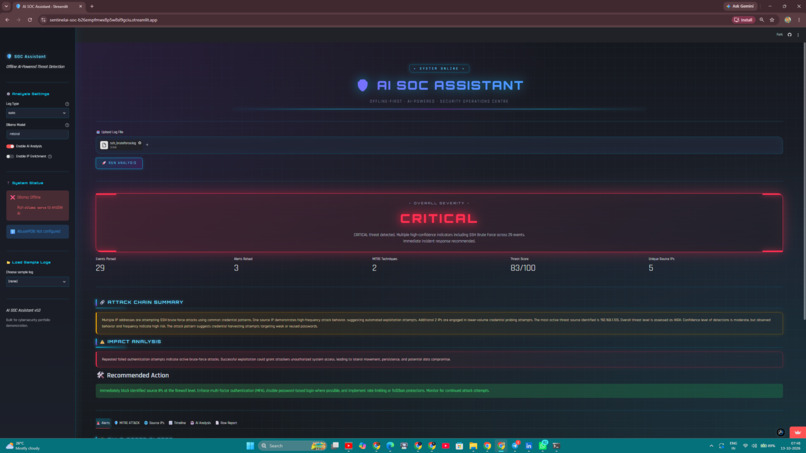Click the ATTACK CHAIN SUMMARY heading
The image size is (806, 453).
point(145,302)
